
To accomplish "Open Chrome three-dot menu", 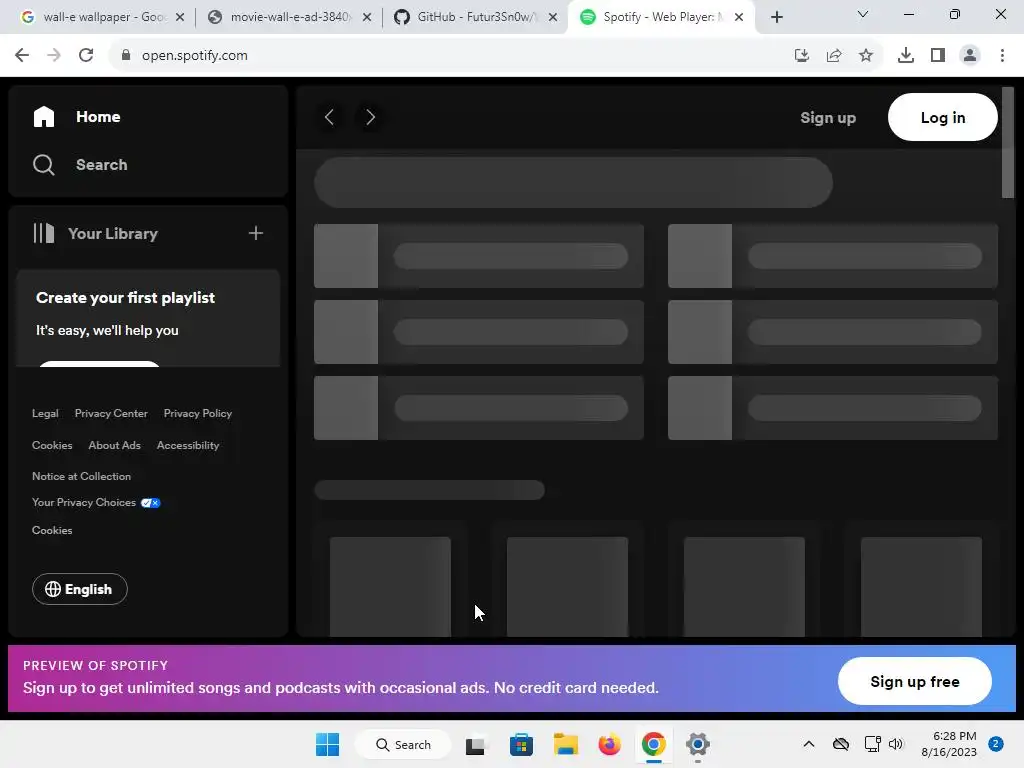I will pos(1002,56).
